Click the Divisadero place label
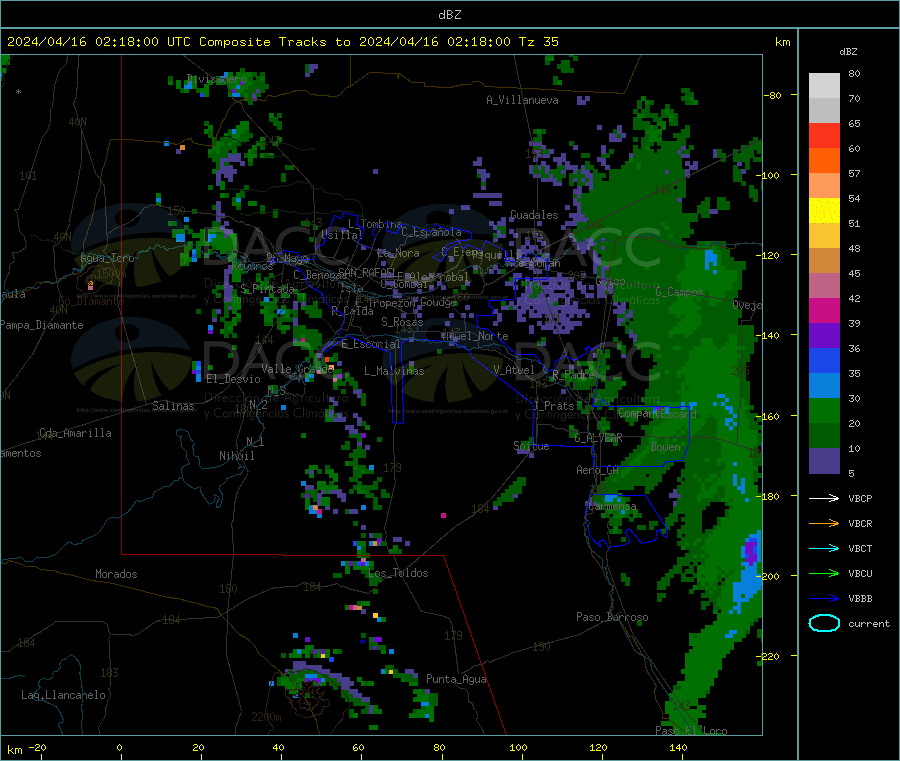Screen dimensions: 900x761 click(x=217, y=79)
